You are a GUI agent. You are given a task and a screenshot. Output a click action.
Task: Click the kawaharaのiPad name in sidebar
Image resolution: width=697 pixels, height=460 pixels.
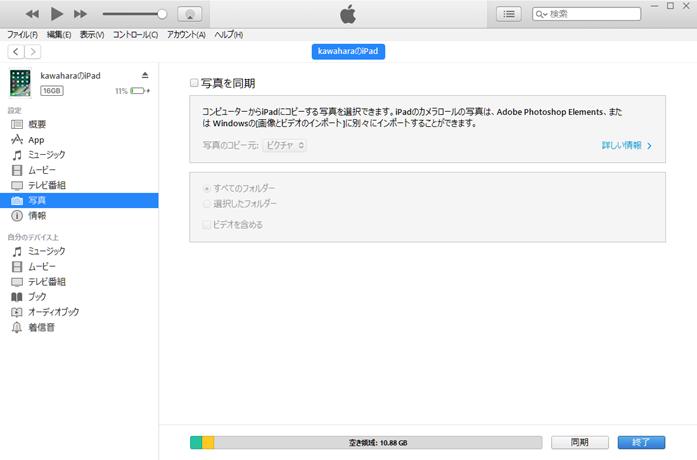(x=70, y=76)
